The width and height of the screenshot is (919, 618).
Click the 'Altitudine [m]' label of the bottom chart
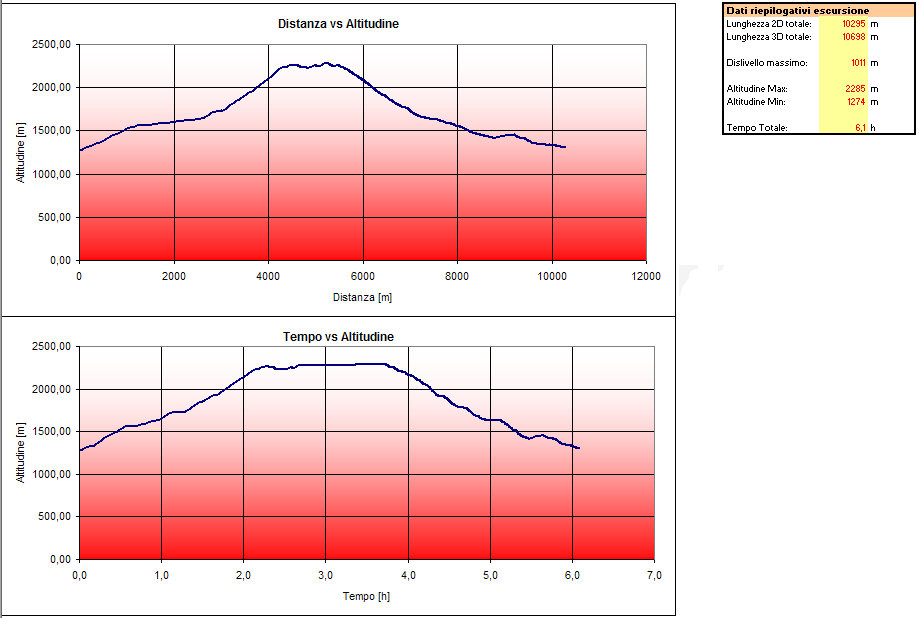point(21,452)
